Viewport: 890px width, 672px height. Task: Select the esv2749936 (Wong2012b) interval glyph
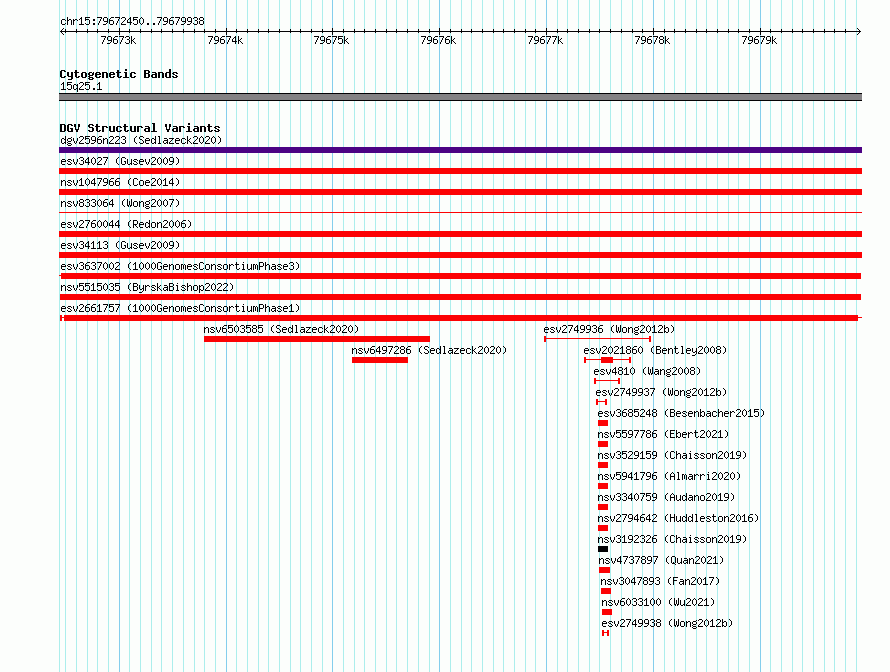597,339
